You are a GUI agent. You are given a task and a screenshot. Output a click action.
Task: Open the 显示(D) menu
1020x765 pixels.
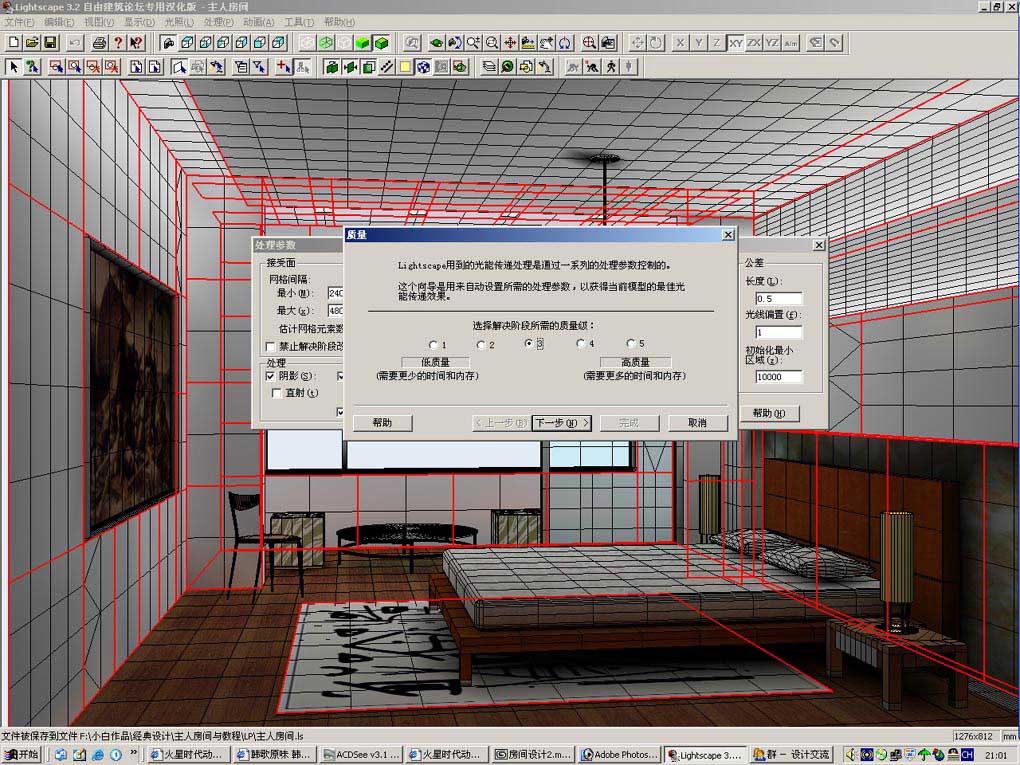point(139,22)
